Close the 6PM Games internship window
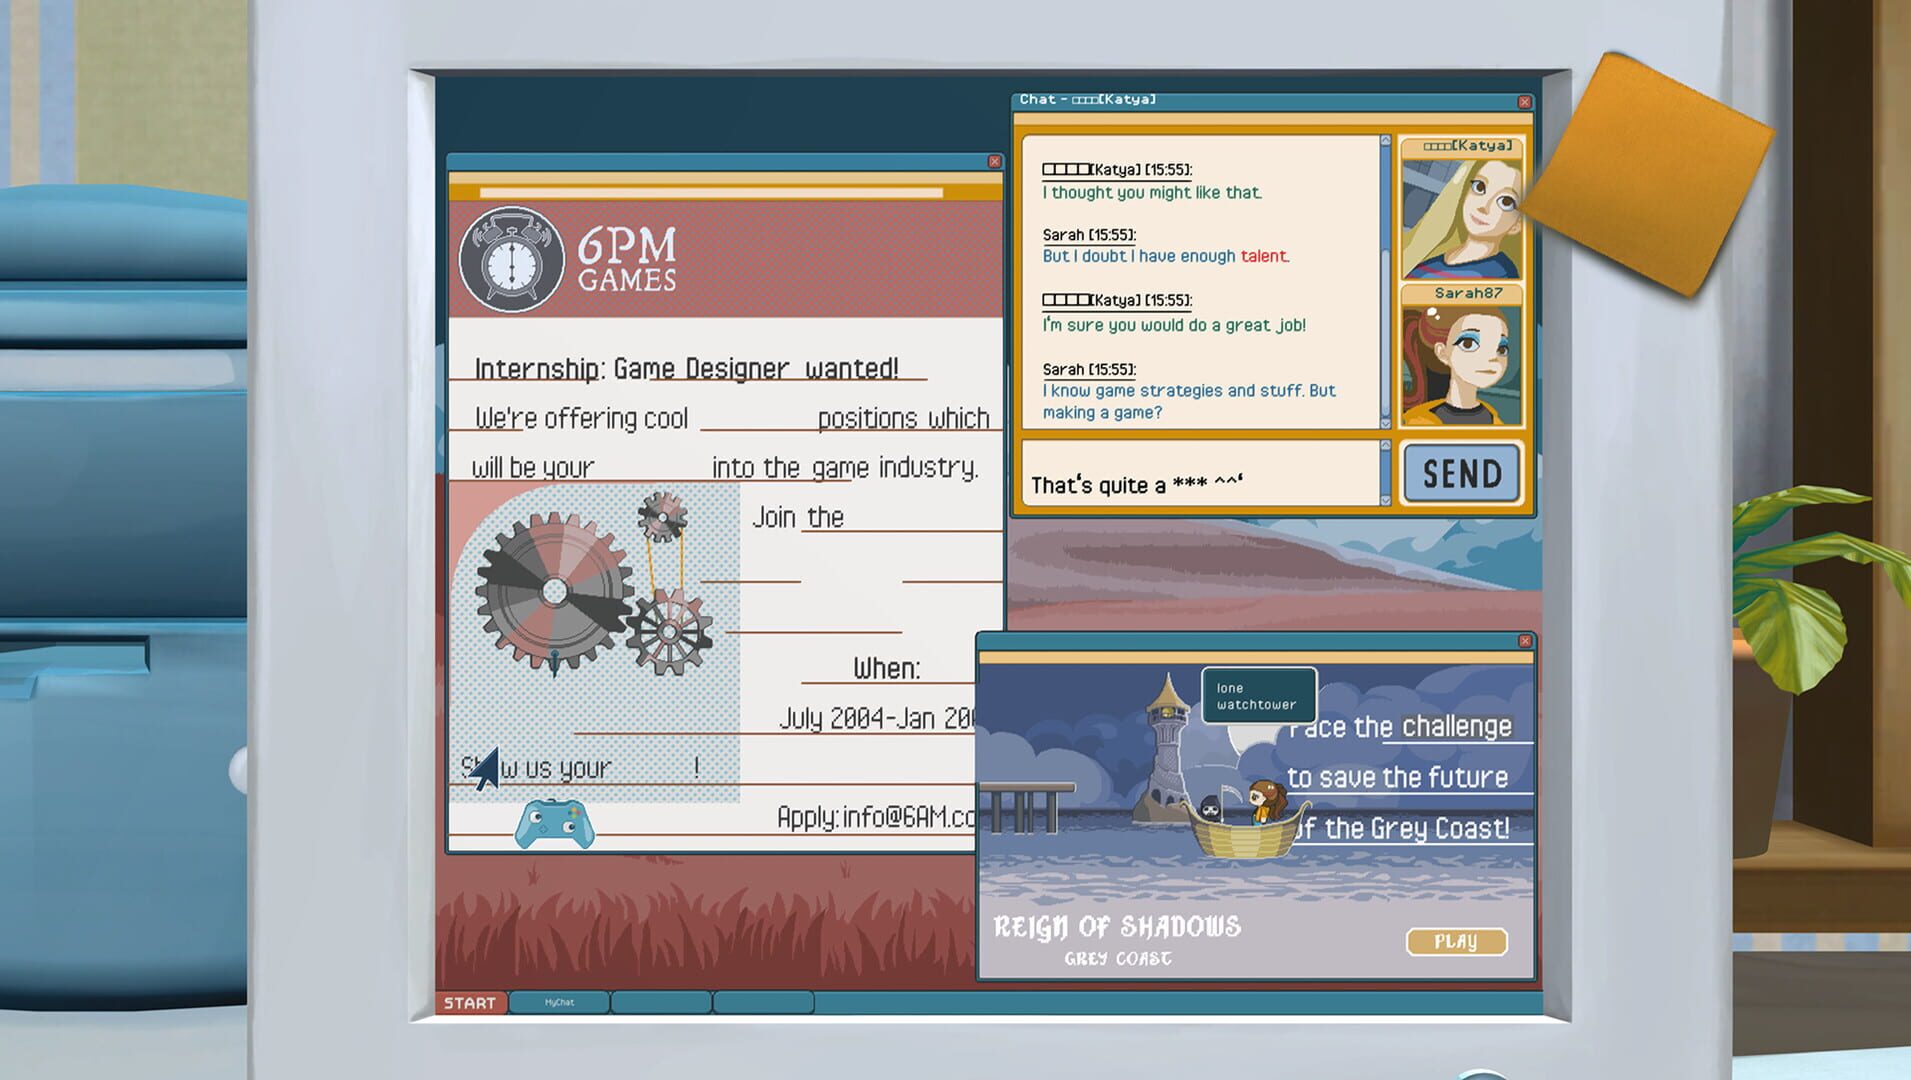 point(994,162)
